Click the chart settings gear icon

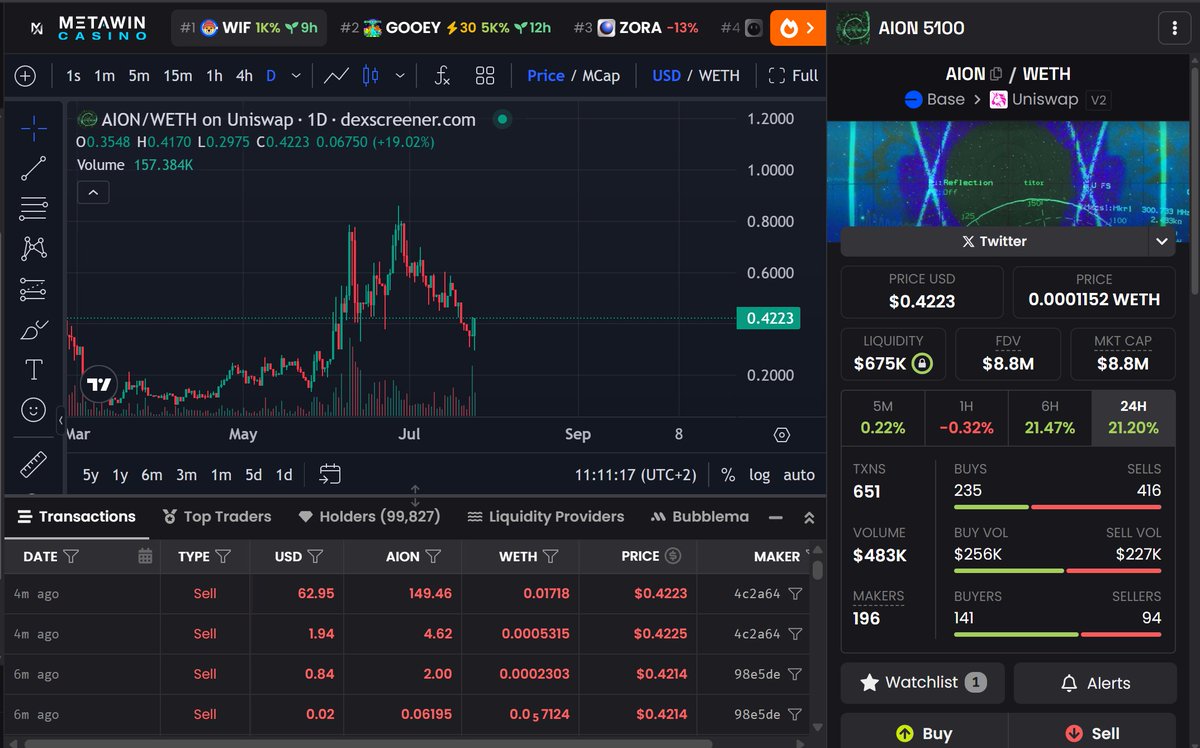pos(782,435)
